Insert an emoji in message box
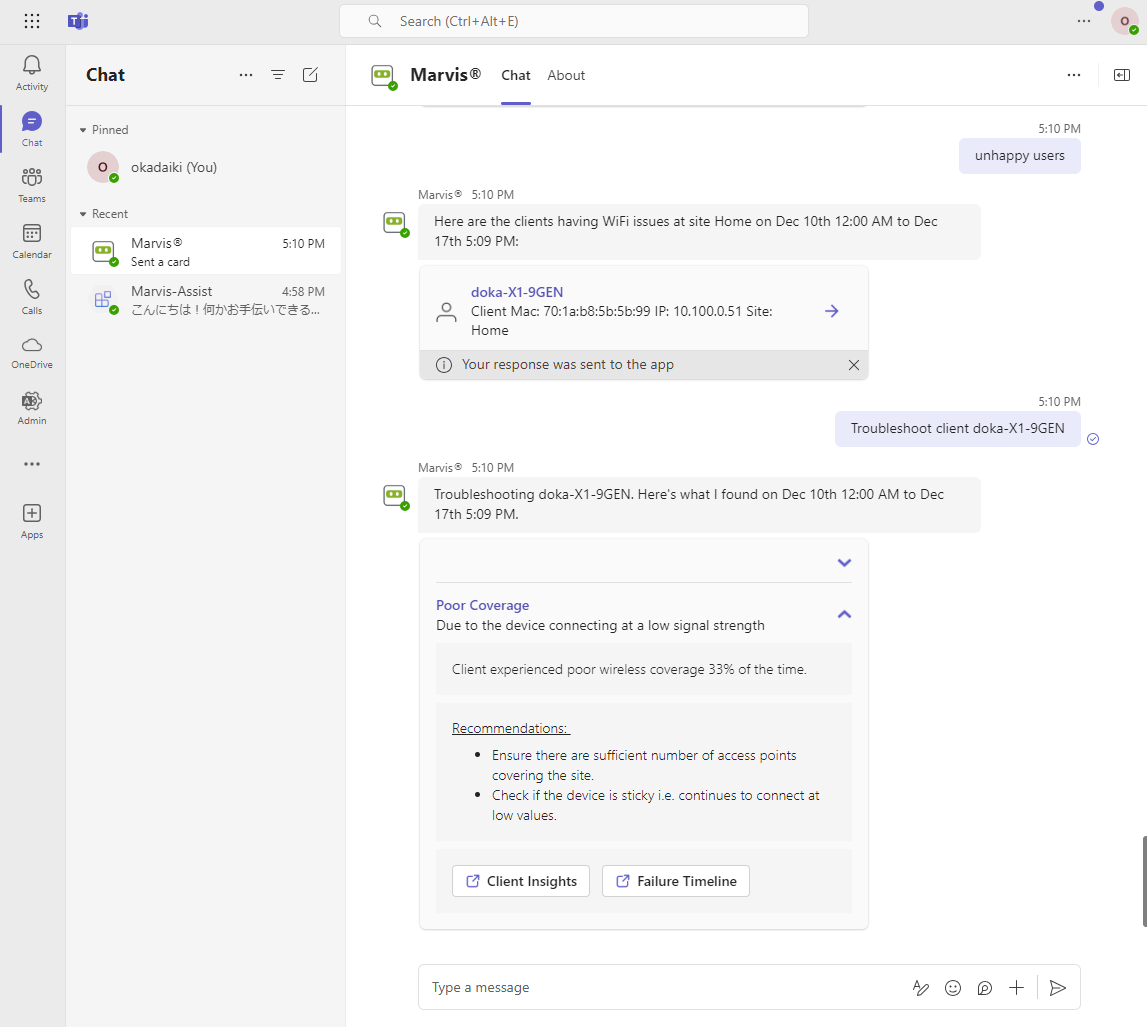This screenshot has height=1027, width=1147. coord(953,988)
